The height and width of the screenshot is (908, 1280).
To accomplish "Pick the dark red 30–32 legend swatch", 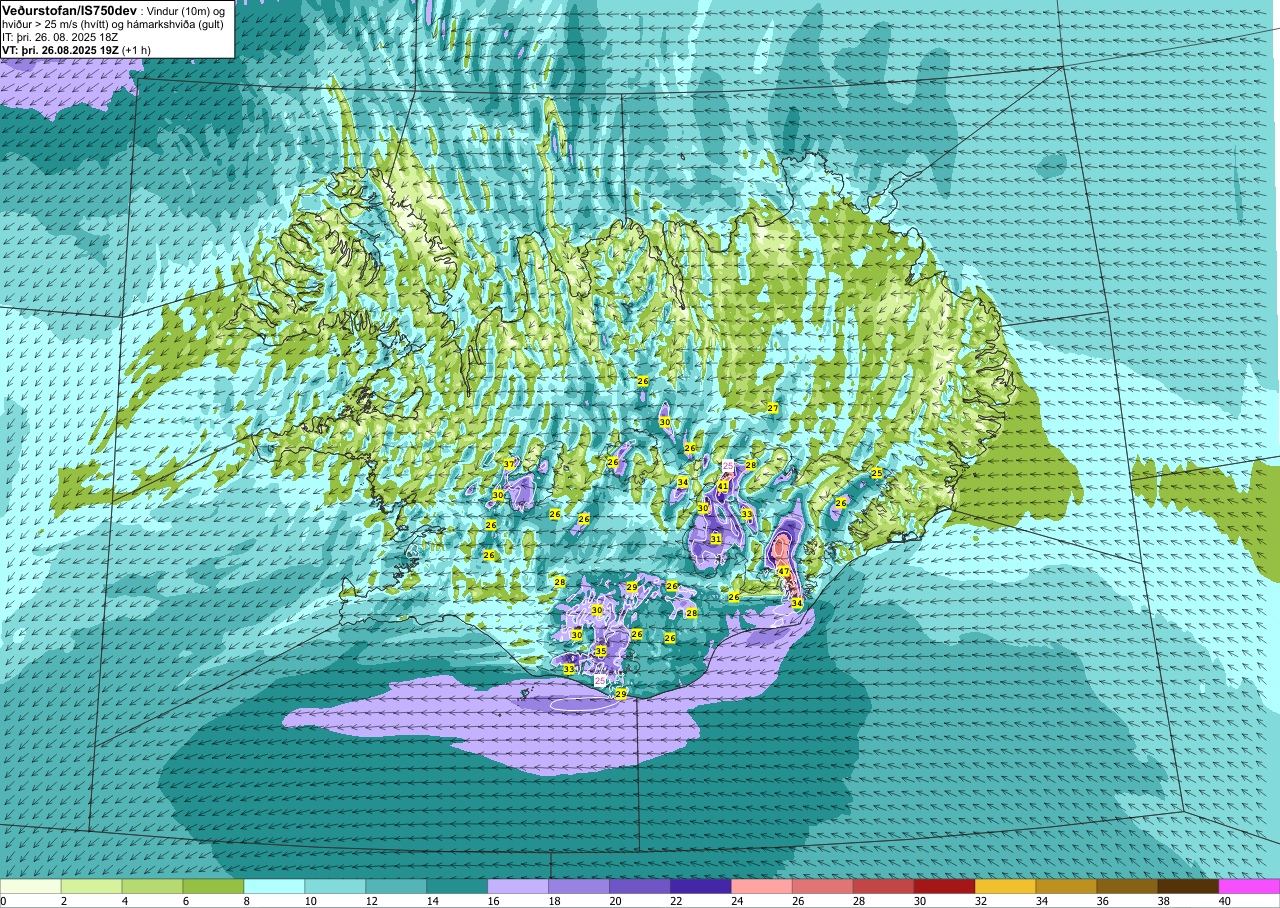I will point(945,886).
